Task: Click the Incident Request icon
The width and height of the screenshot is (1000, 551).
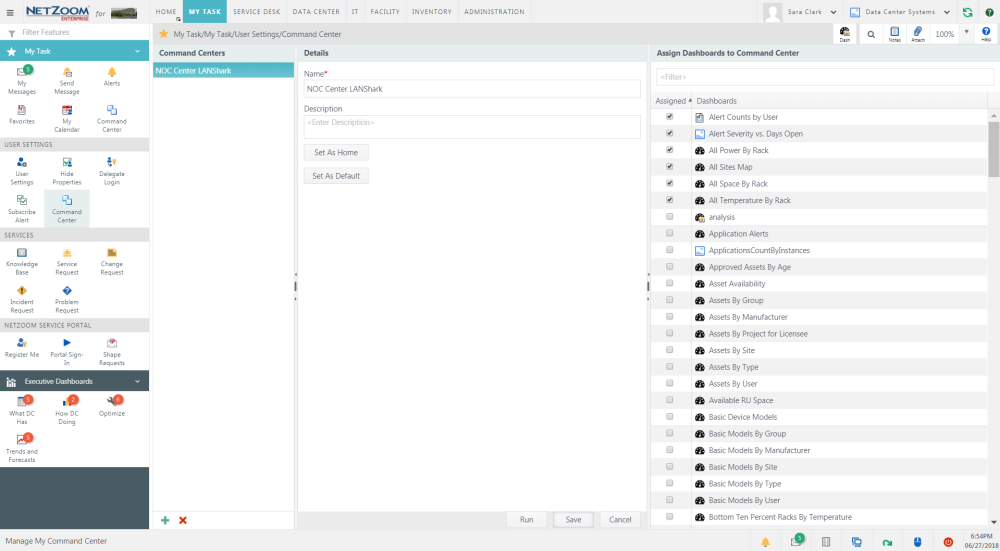Action: point(22,291)
